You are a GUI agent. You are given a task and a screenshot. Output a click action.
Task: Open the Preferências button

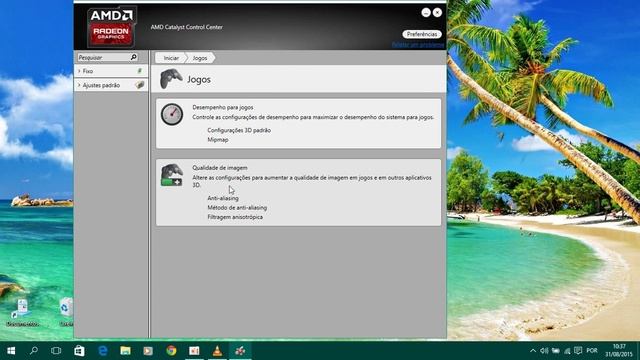pyautogui.click(x=422, y=34)
